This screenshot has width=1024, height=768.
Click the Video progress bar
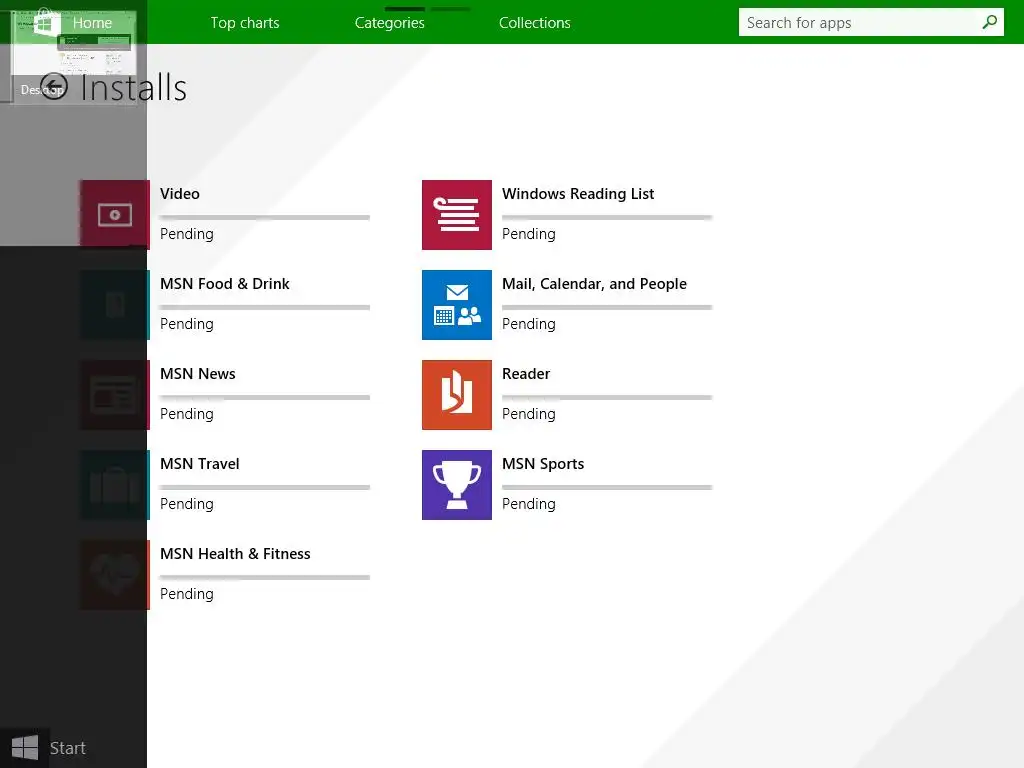[264, 217]
